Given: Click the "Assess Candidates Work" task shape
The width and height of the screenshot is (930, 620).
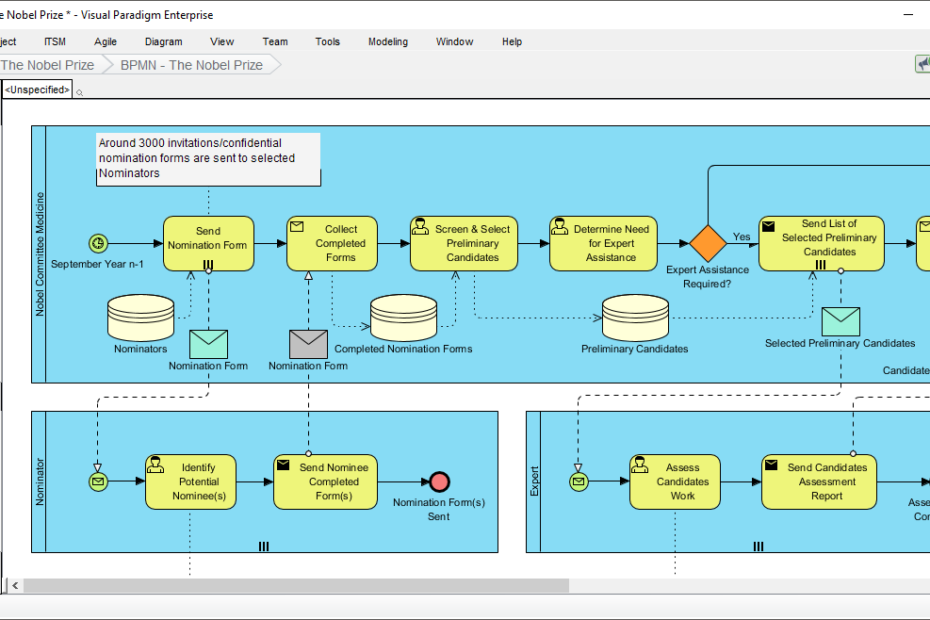Looking at the screenshot, I should point(675,481).
